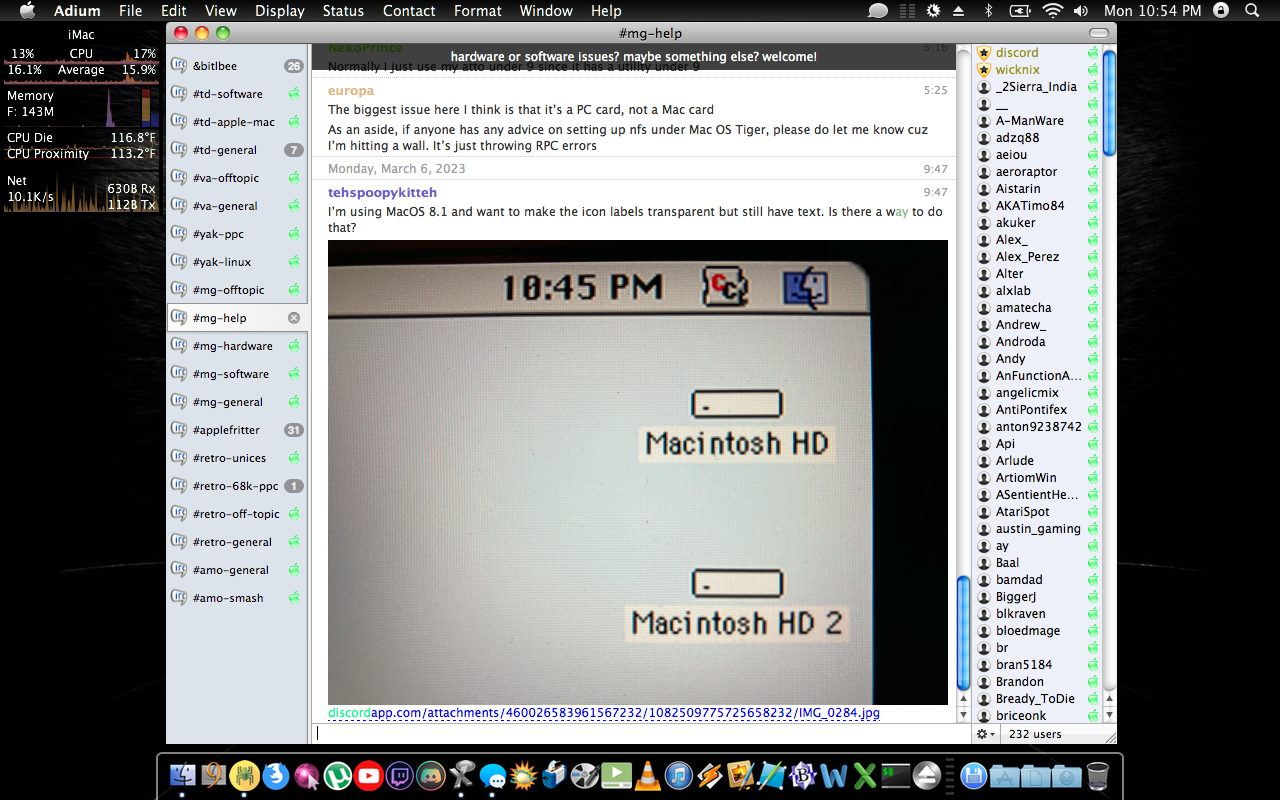
Task: Click the clock showing Mon 10:54 PM
Action: tap(1152, 11)
